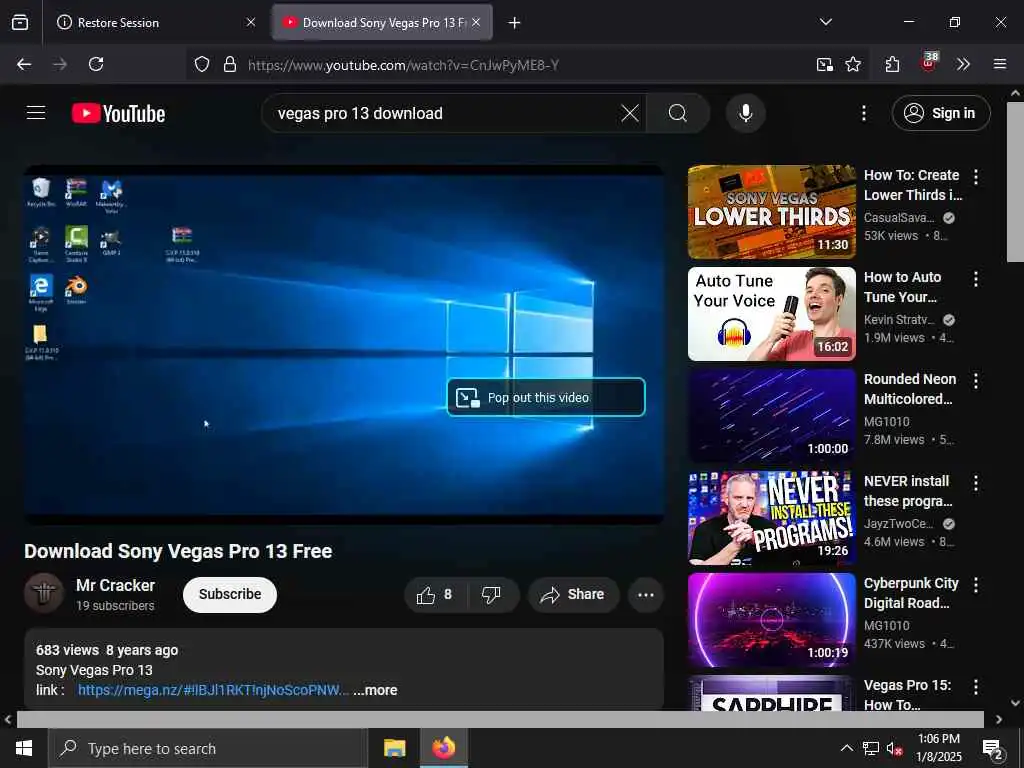Open YouTube settings three-dot menu
The width and height of the screenshot is (1024, 768).
click(x=863, y=113)
